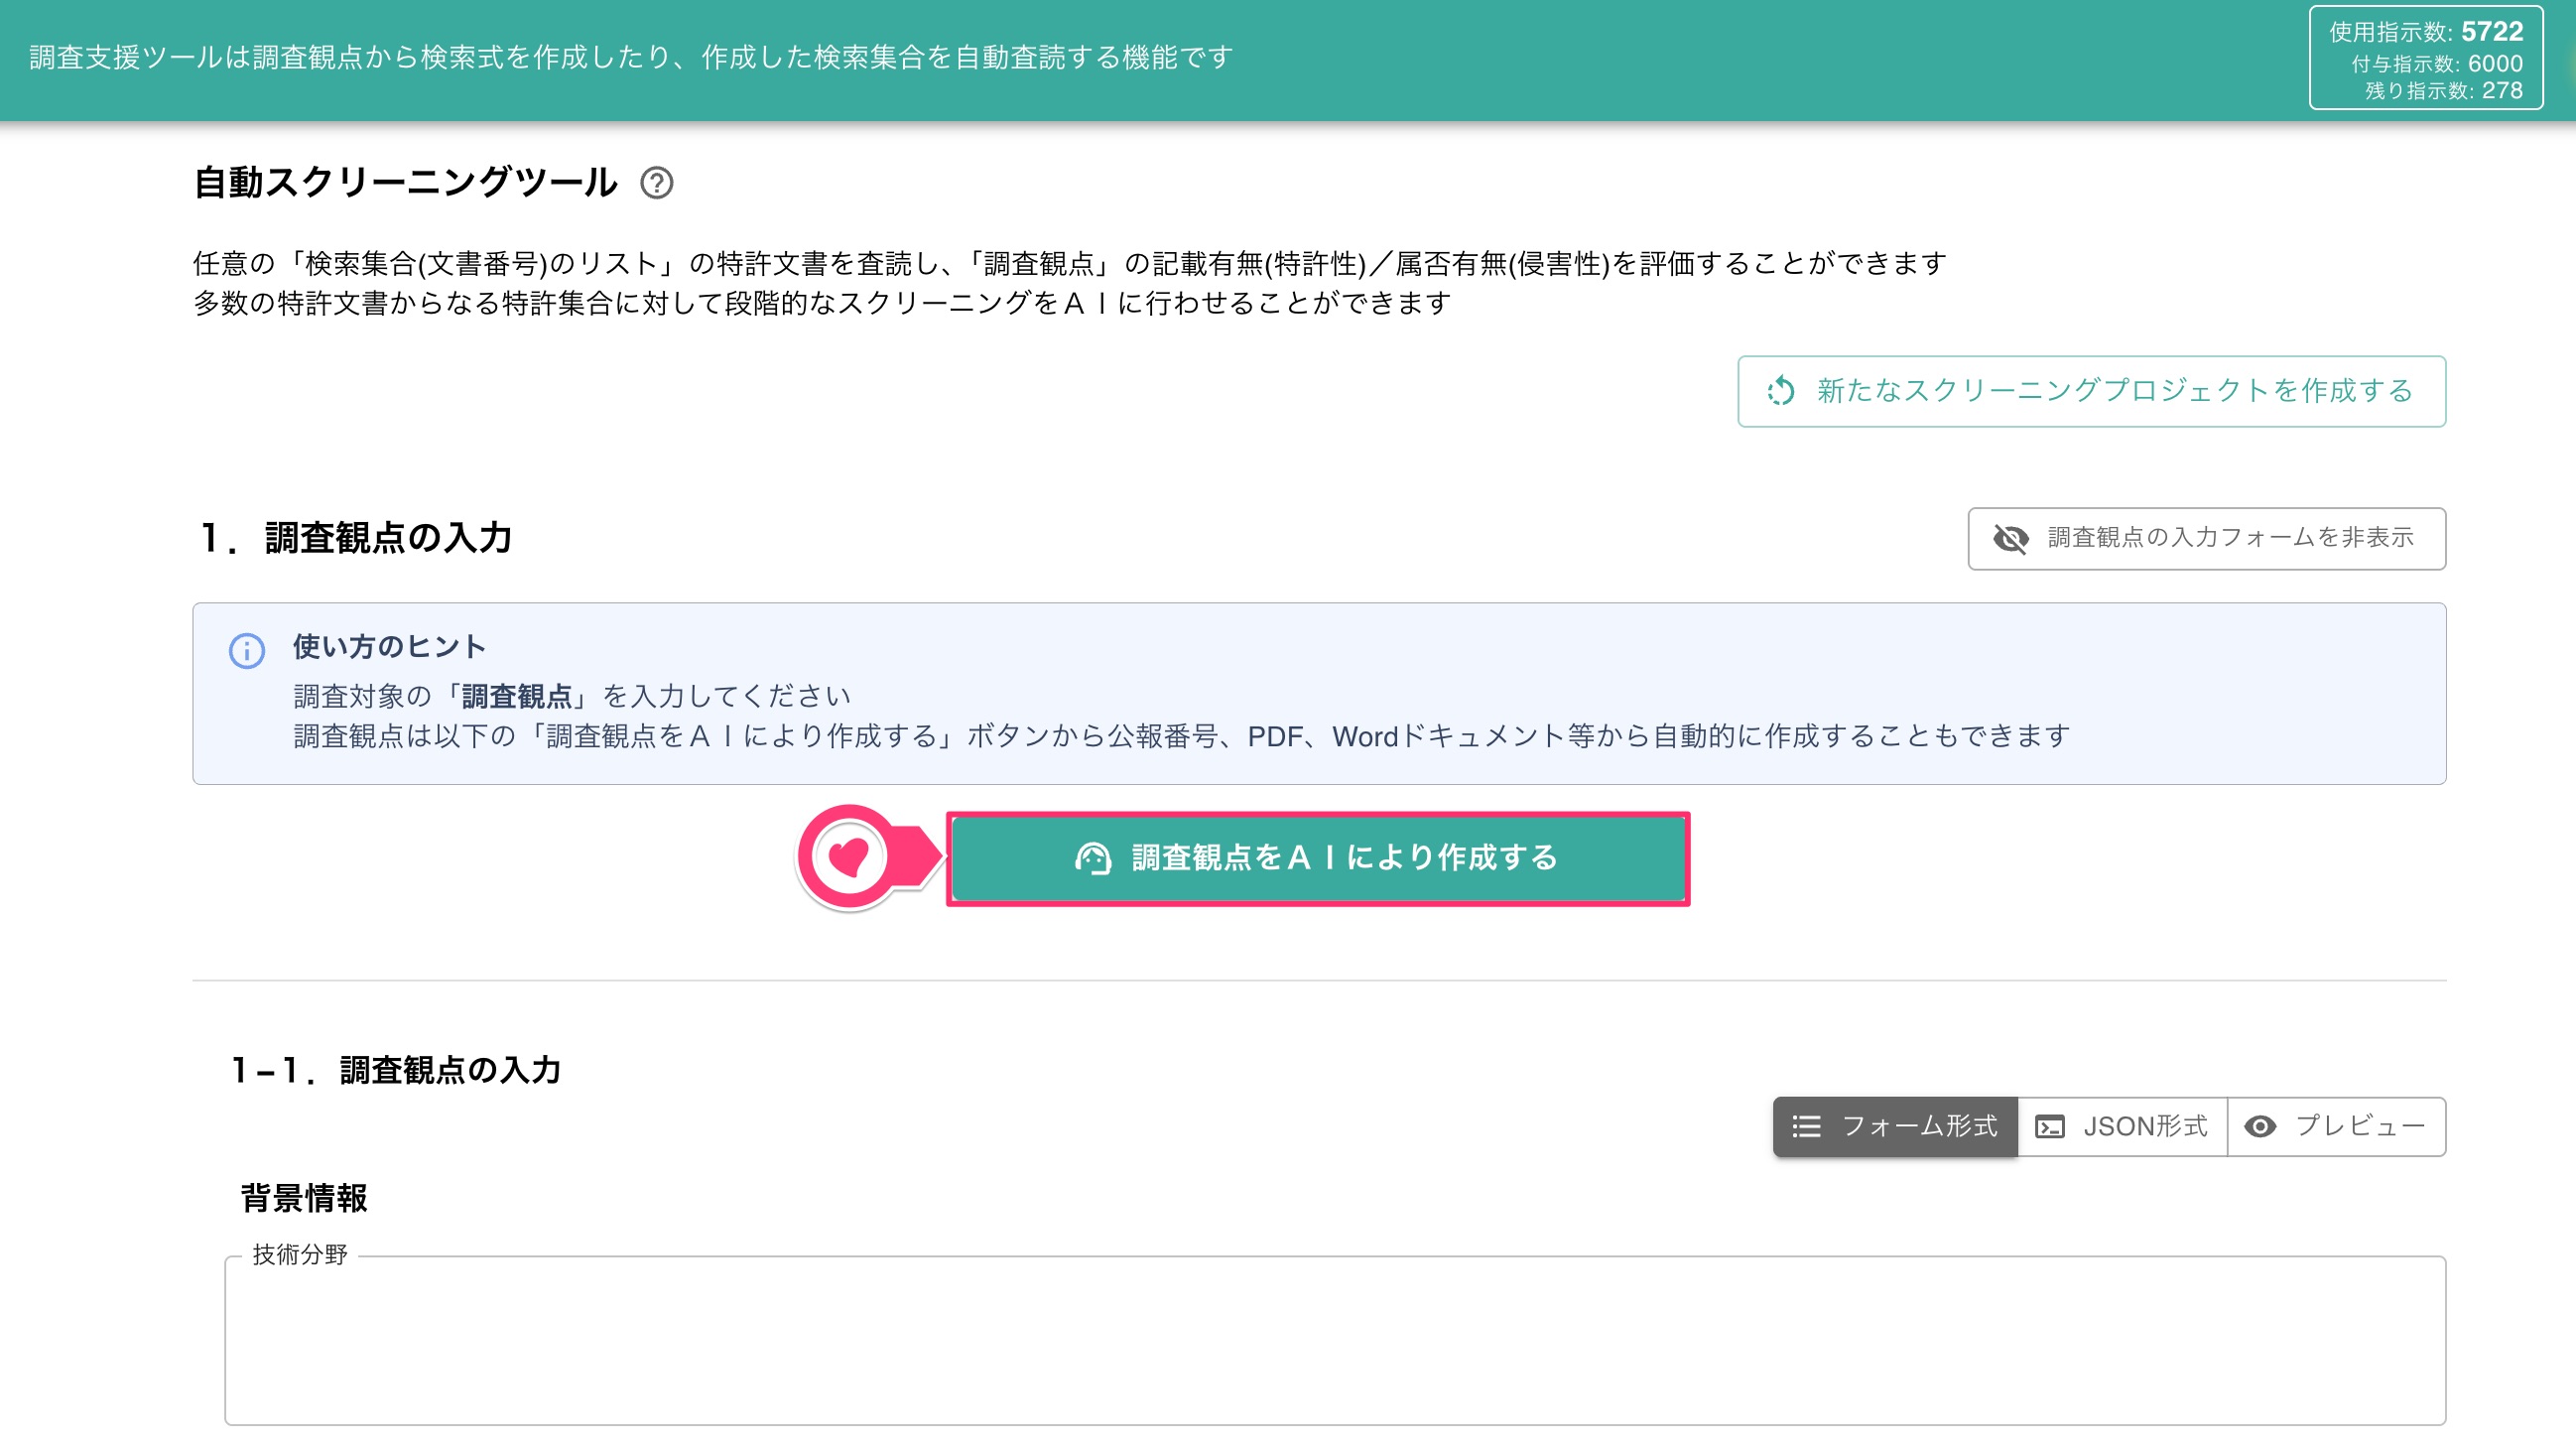Click the 付与指示数: 6000 text
Screen dimensions: 2576x1443
2436,64
